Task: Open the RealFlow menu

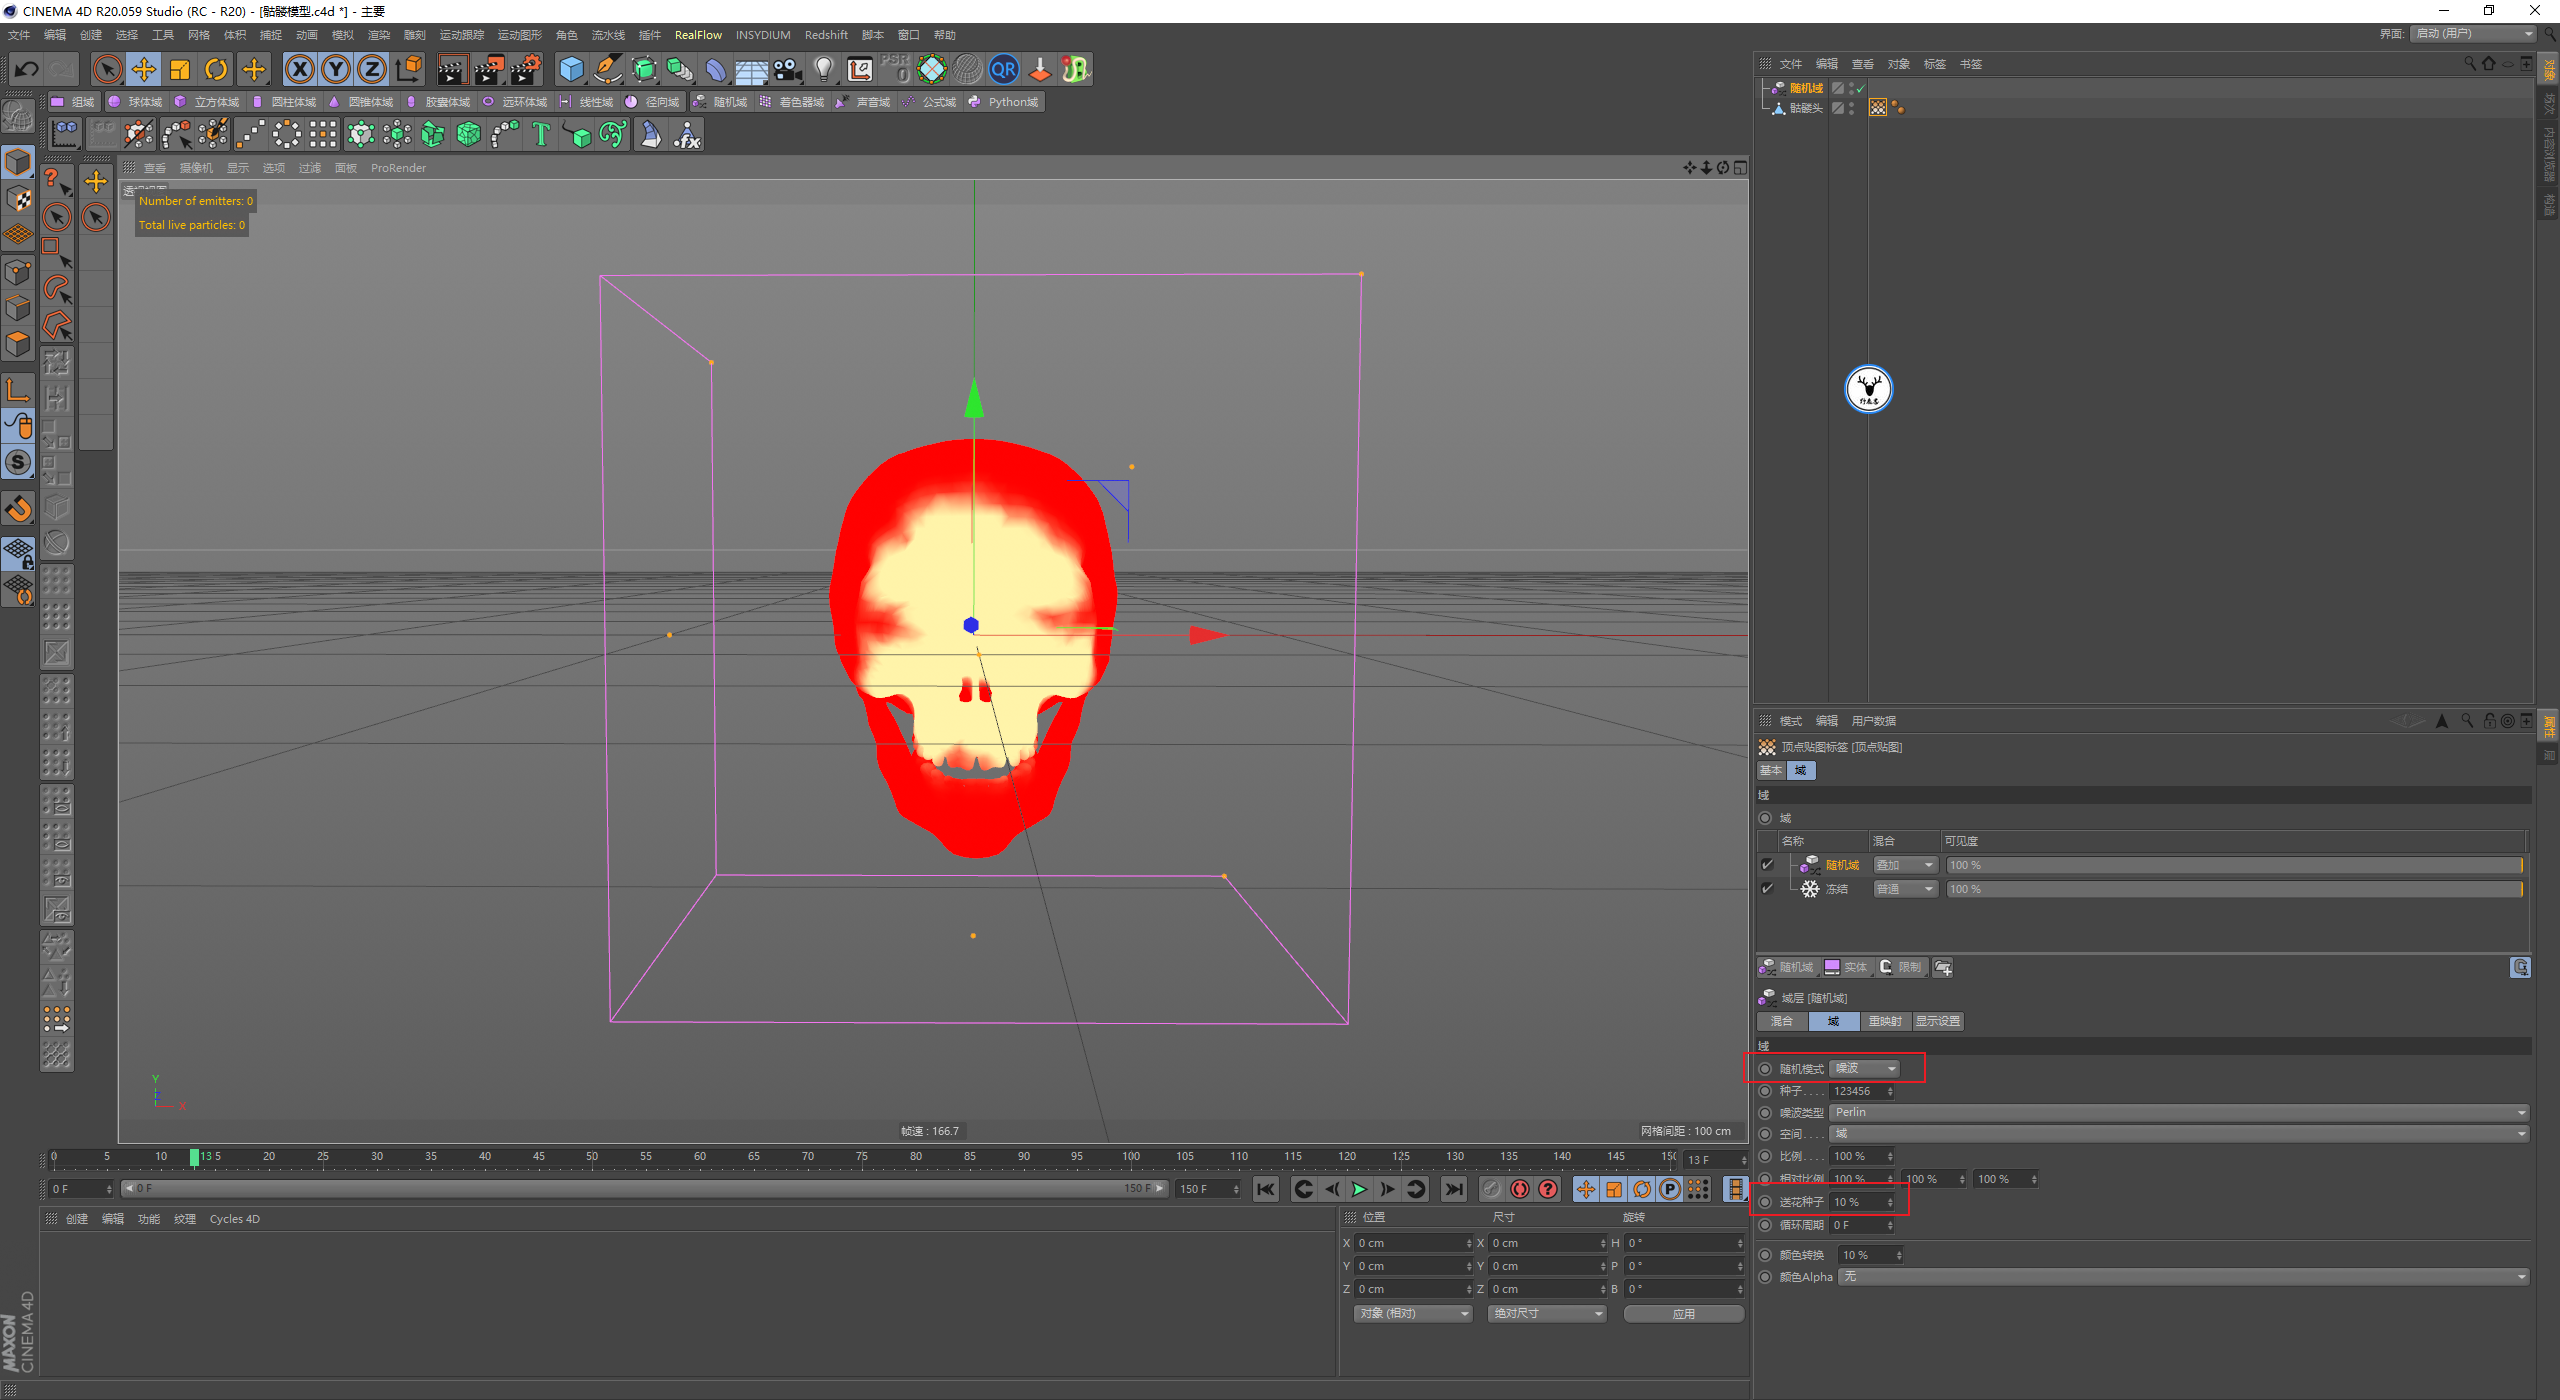Action: click(697, 35)
